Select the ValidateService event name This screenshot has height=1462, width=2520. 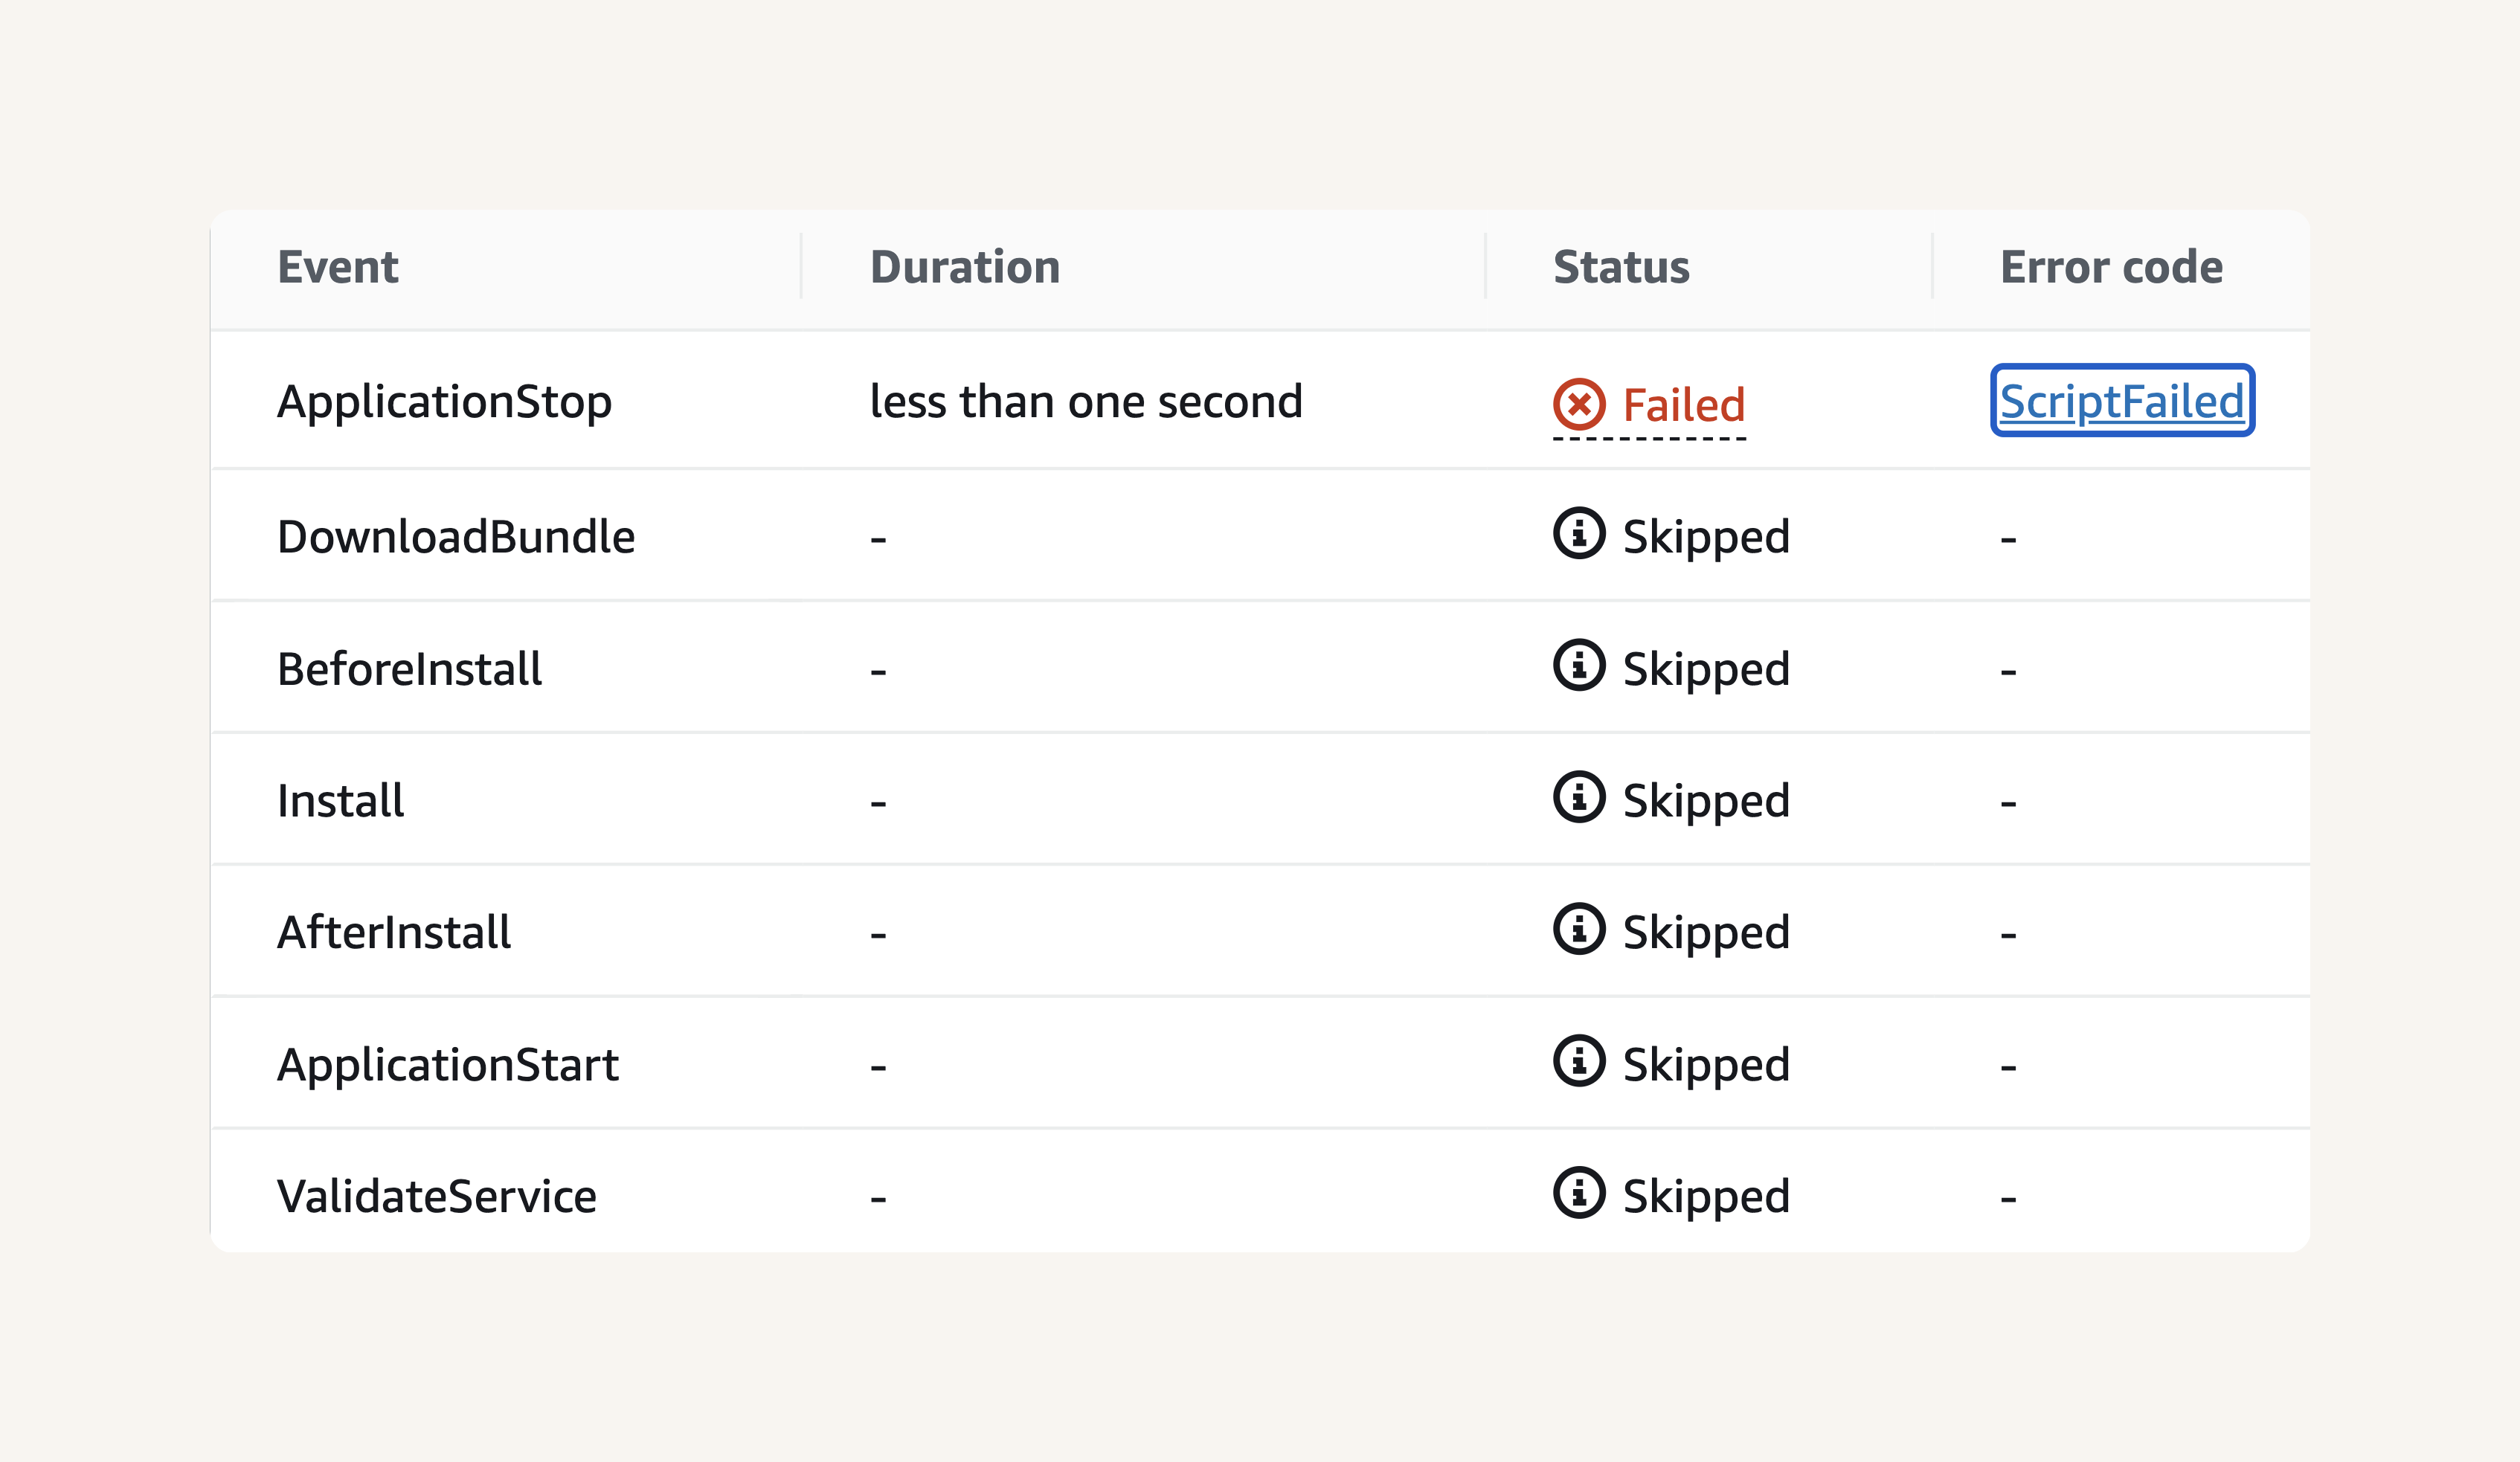(436, 1196)
